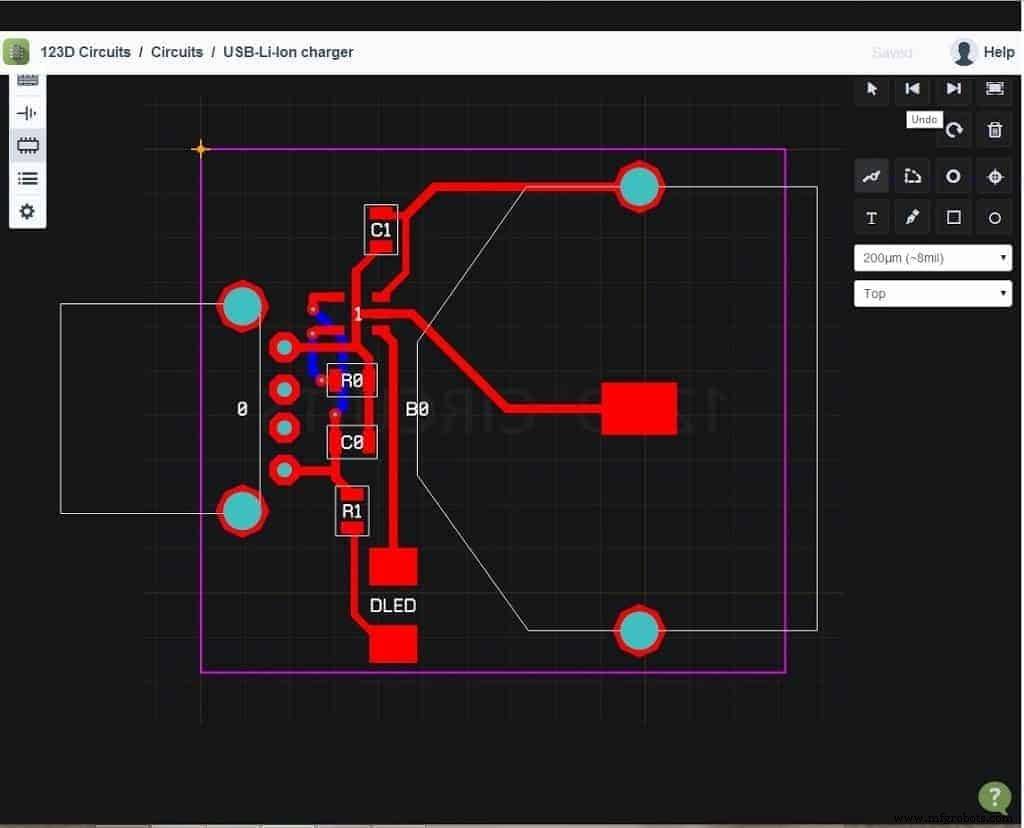The image size is (1024, 828).
Task: Switch to schematic editor view
Action: [x=27, y=113]
